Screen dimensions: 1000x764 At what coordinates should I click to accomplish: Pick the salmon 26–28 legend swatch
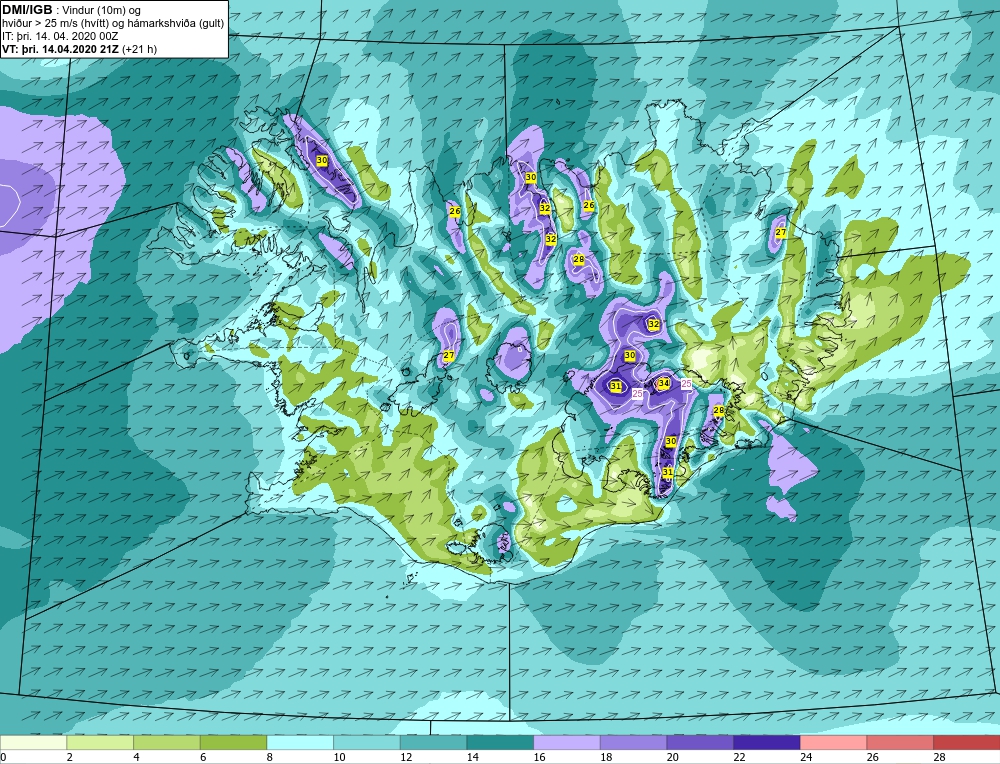pos(900,742)
